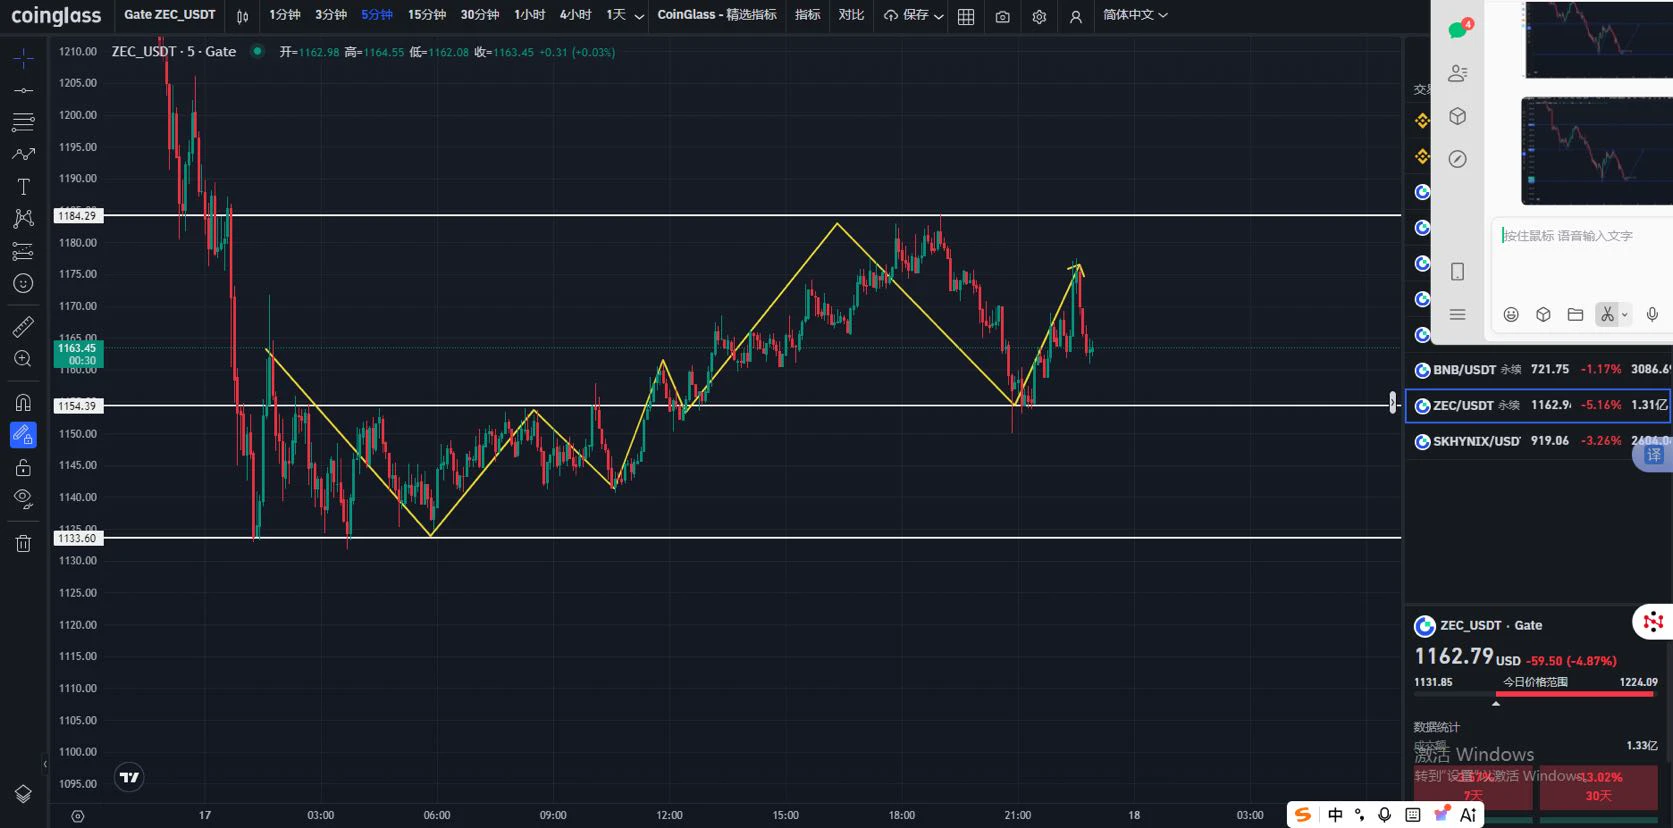1673x828 pixels.
Task: Click the WeChat screenshot scissors icon
Action: [x=1607, y=314]
